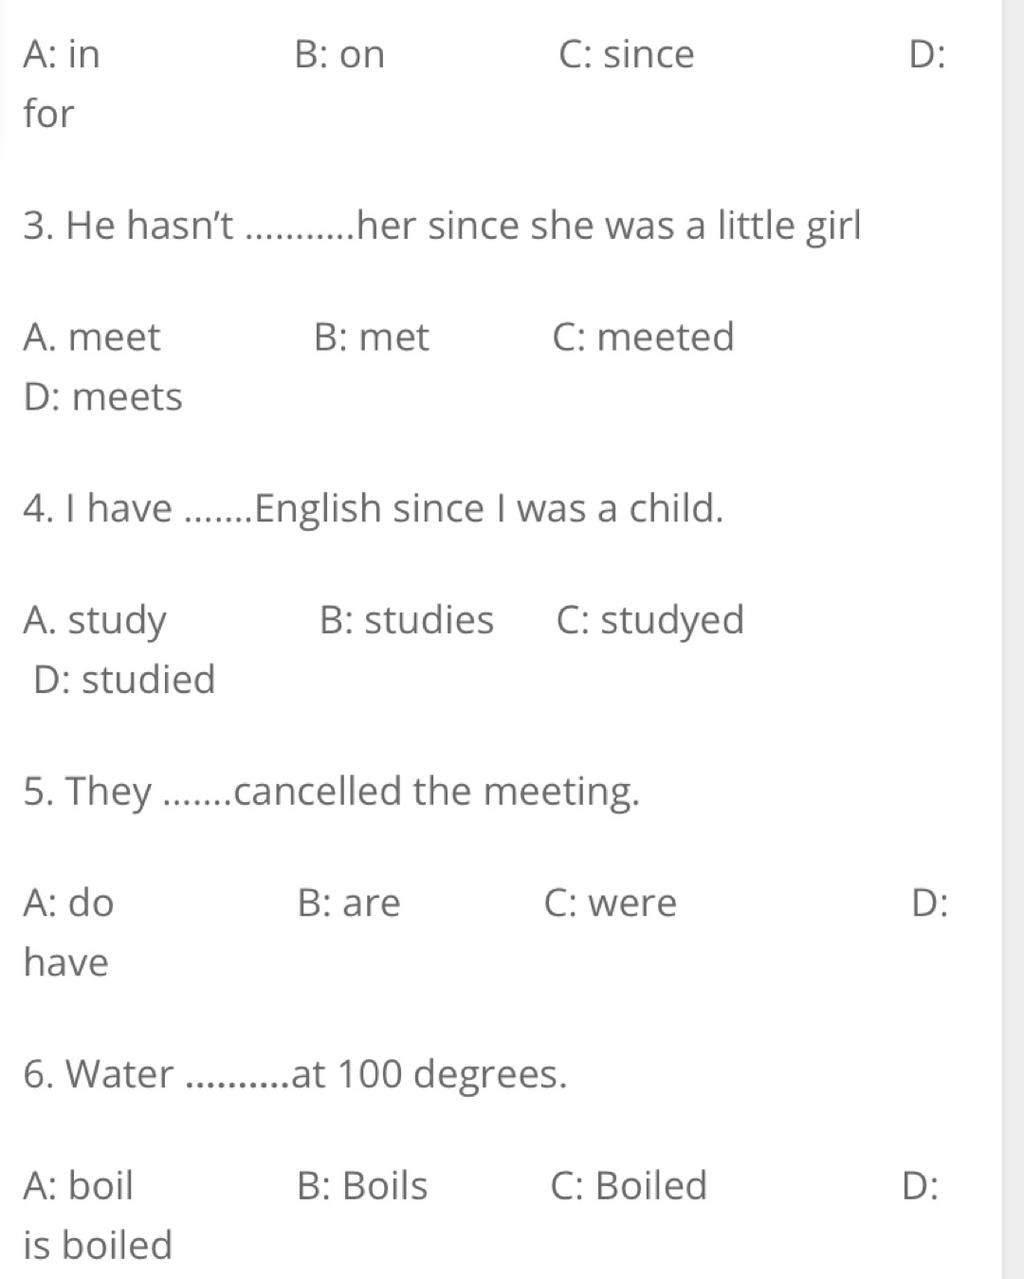1024x1279 pixels.
Task: Select answer 'C: Boiled'
Action: tap(628, 1186)
